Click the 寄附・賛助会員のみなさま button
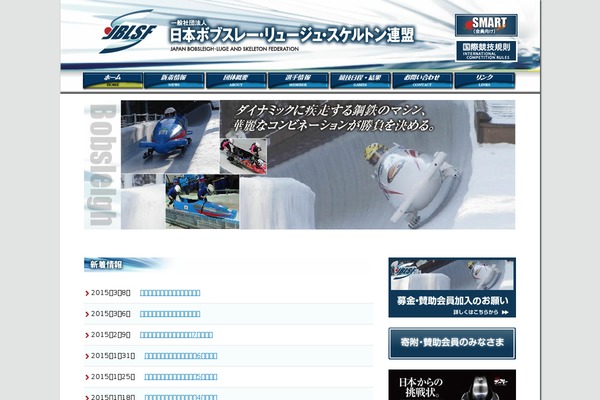This screenshot has height=400, width=600. click(x=452, y=343)
